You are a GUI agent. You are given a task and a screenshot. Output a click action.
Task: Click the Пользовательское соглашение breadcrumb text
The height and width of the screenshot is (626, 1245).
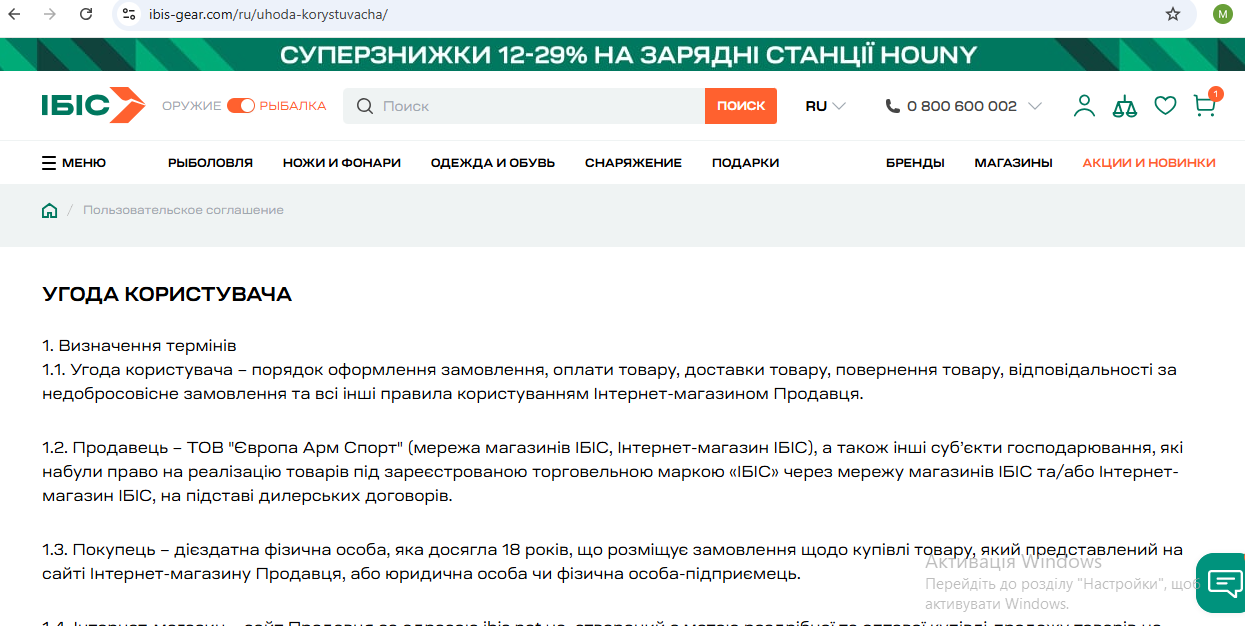[x=183, y=210]
